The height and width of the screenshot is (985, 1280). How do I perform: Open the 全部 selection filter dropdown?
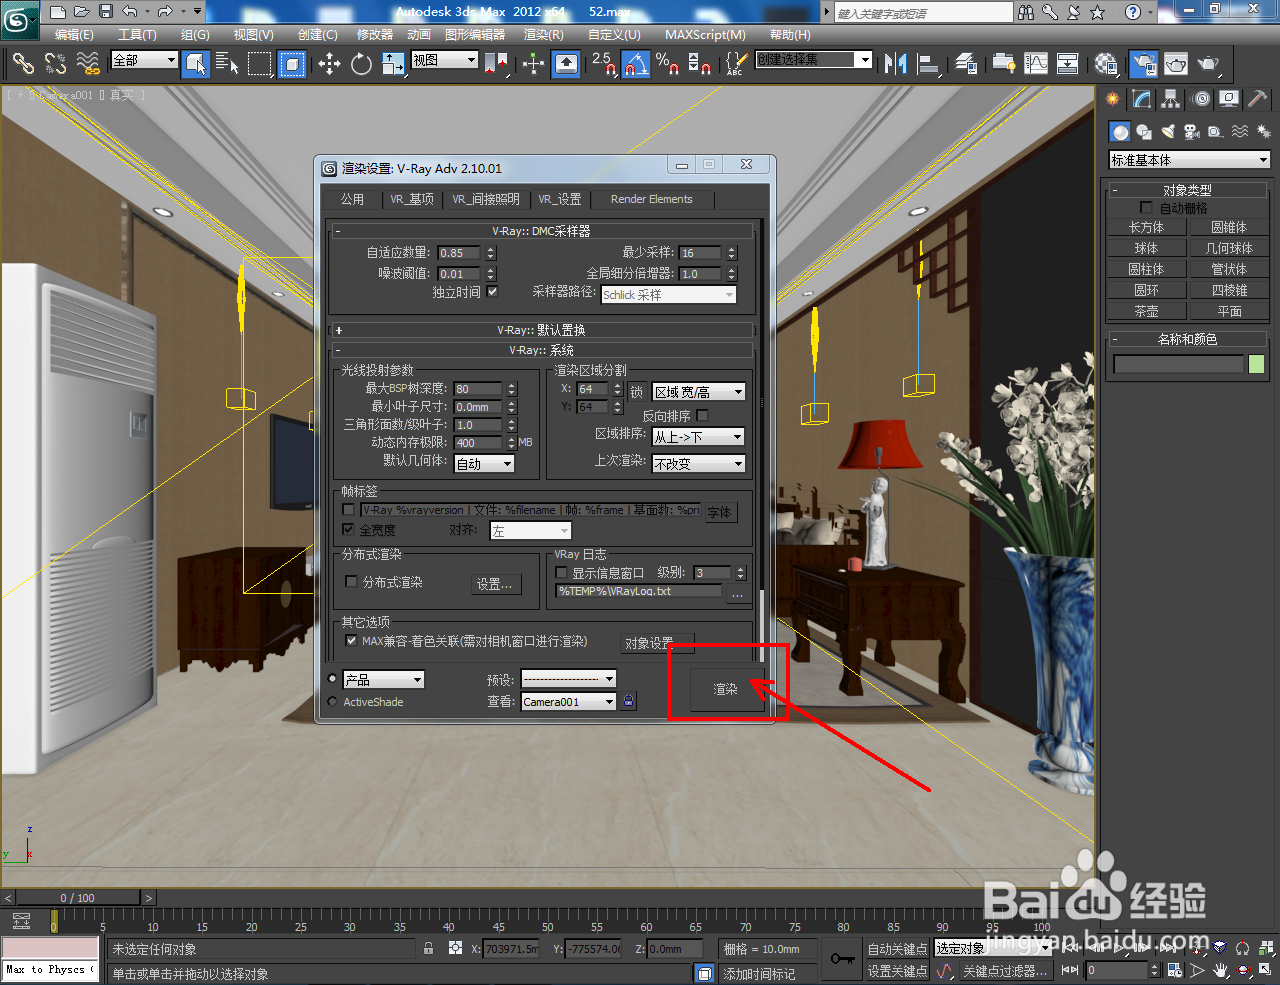tap(144, 61)
